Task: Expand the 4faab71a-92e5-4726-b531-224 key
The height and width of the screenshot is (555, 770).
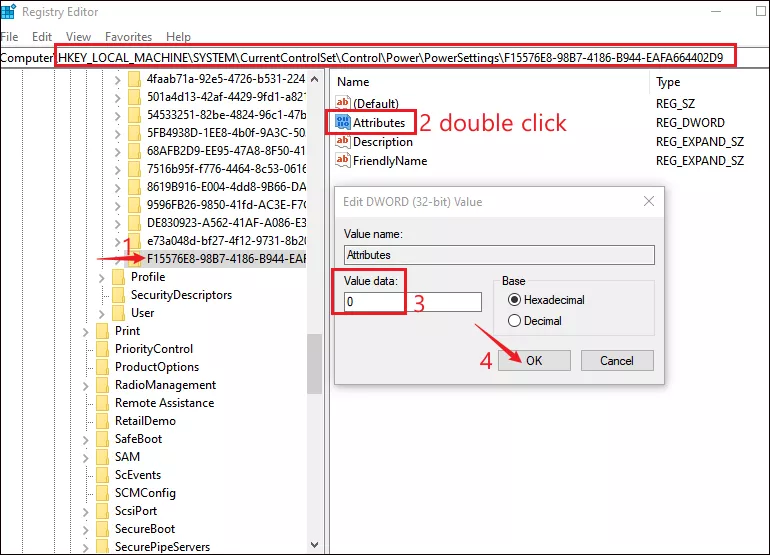Action: coord(117,80)
